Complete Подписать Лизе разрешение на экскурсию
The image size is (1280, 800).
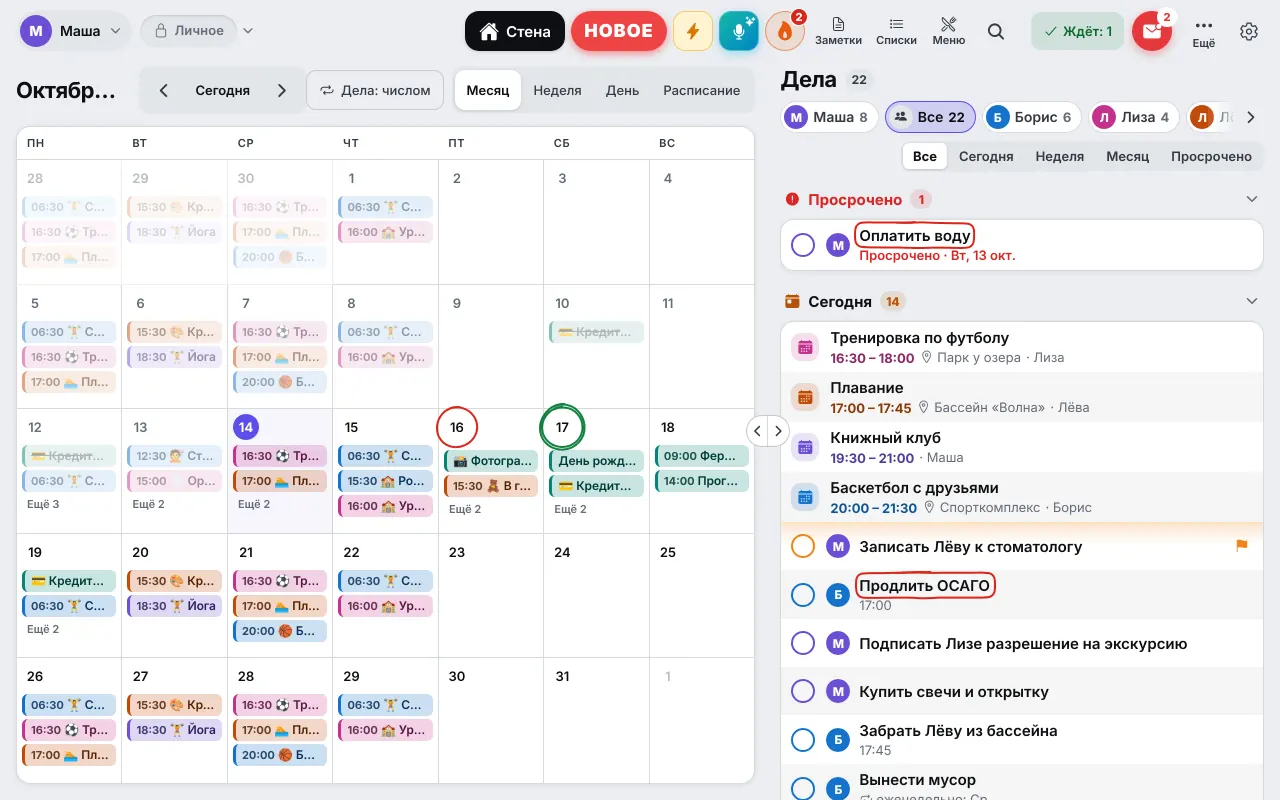click(803, 644)
